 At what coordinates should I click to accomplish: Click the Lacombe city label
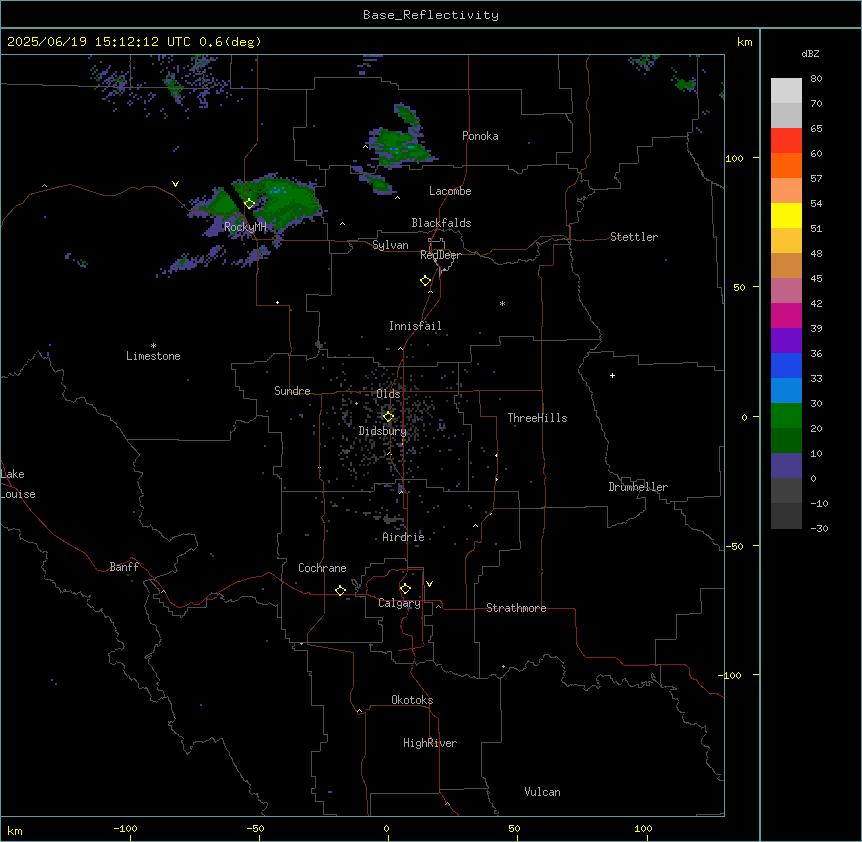tap(450, 191)
